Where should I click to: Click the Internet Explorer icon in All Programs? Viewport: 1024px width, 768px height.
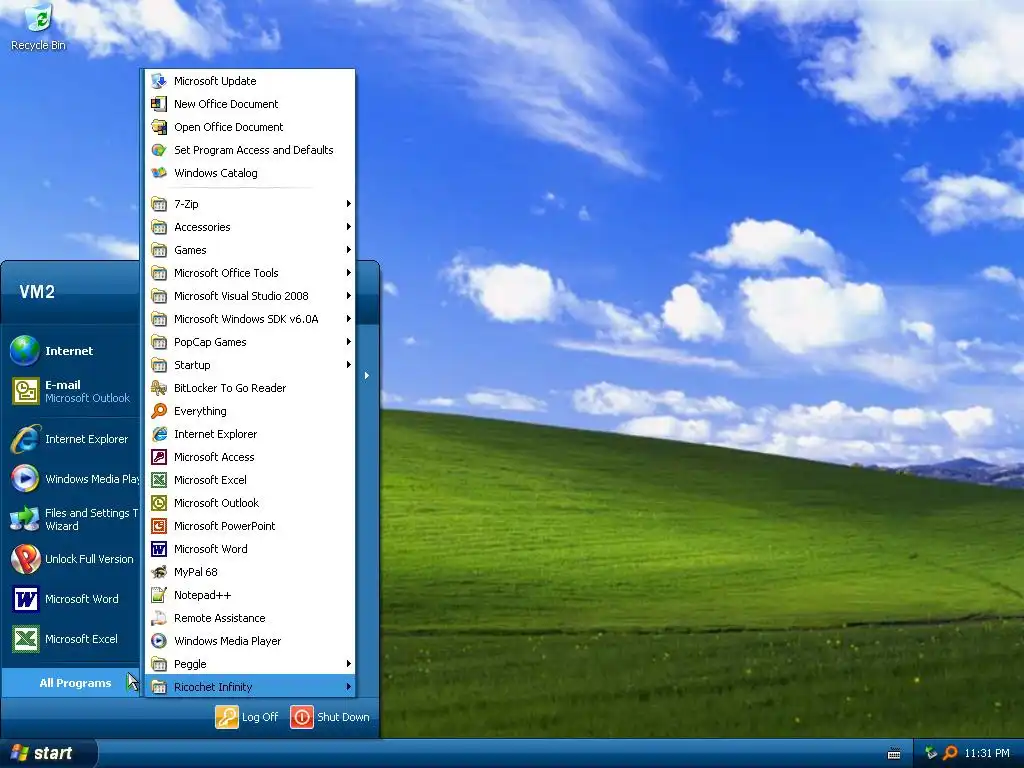[x=159, y=434]
